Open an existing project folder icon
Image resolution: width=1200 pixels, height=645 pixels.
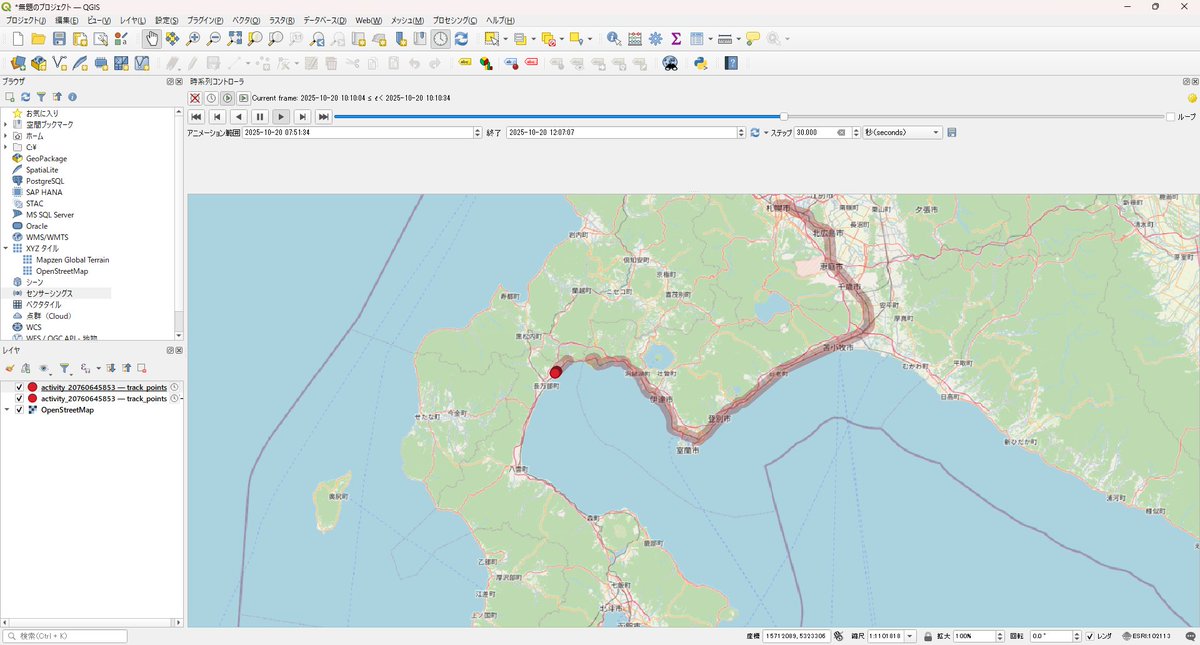(38, 39)
